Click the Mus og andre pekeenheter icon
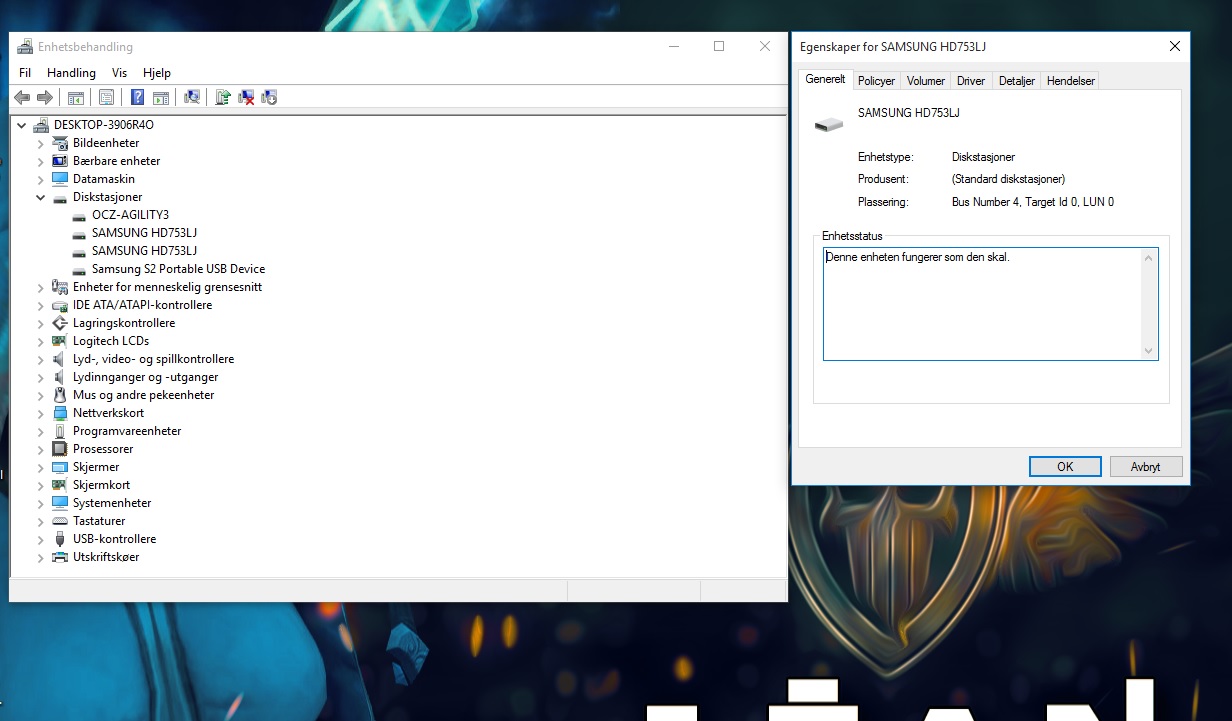 pyautogui.click(x=60, y=395)
